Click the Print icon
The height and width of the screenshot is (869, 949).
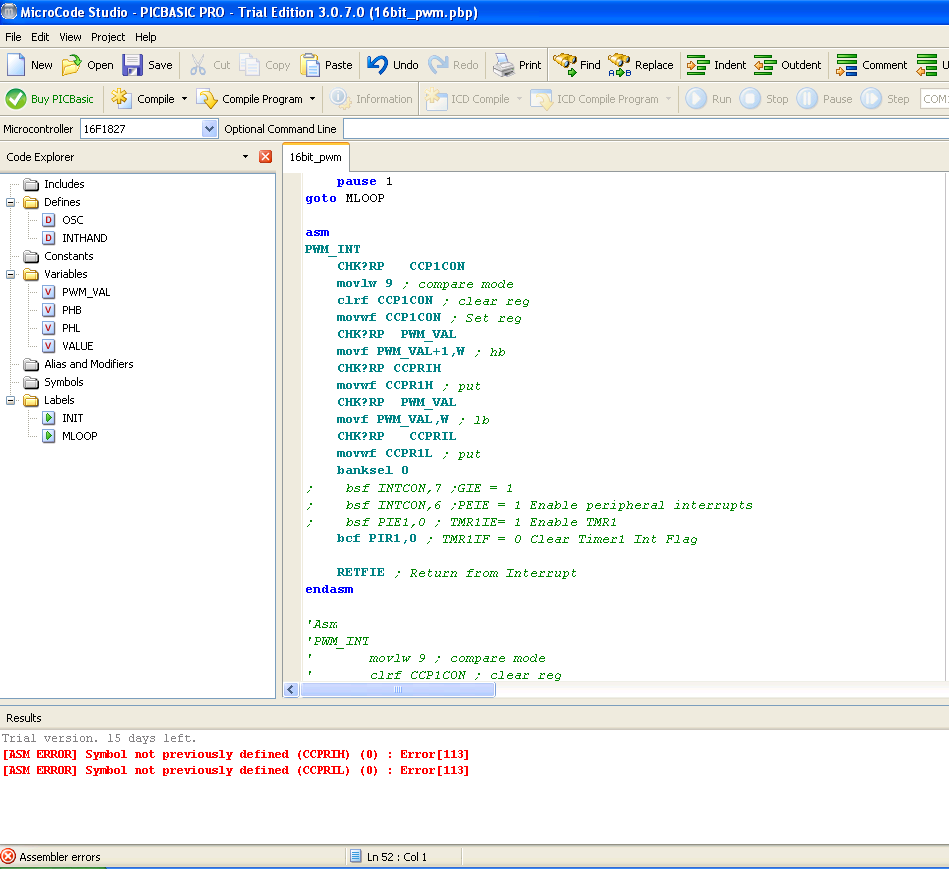(x=503, y=65)
